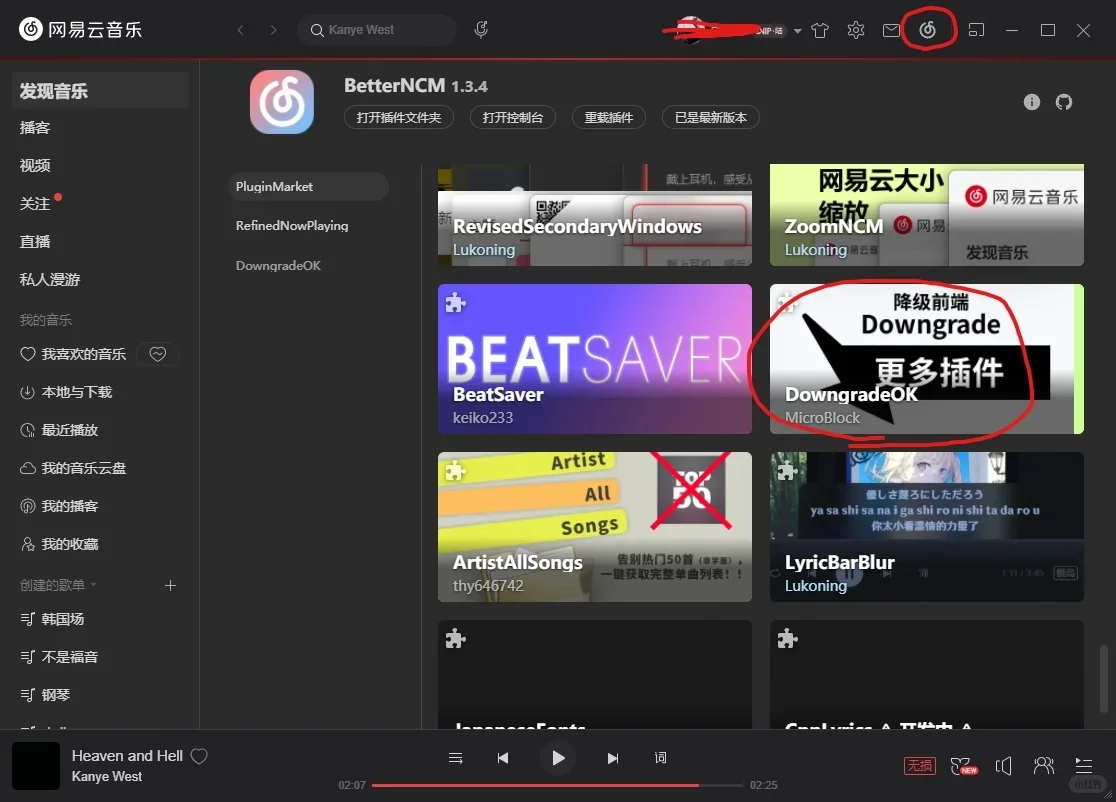Viewport: 1116px width, 802px height.
Task: Click 已是最新版本 button
Action: click(x=710, y=117)
